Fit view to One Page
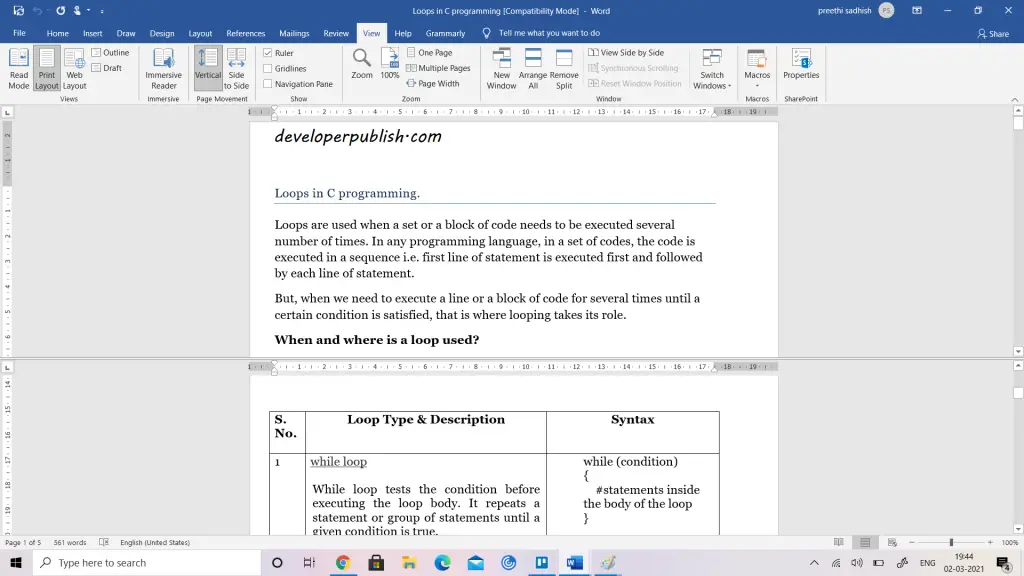 429,52
